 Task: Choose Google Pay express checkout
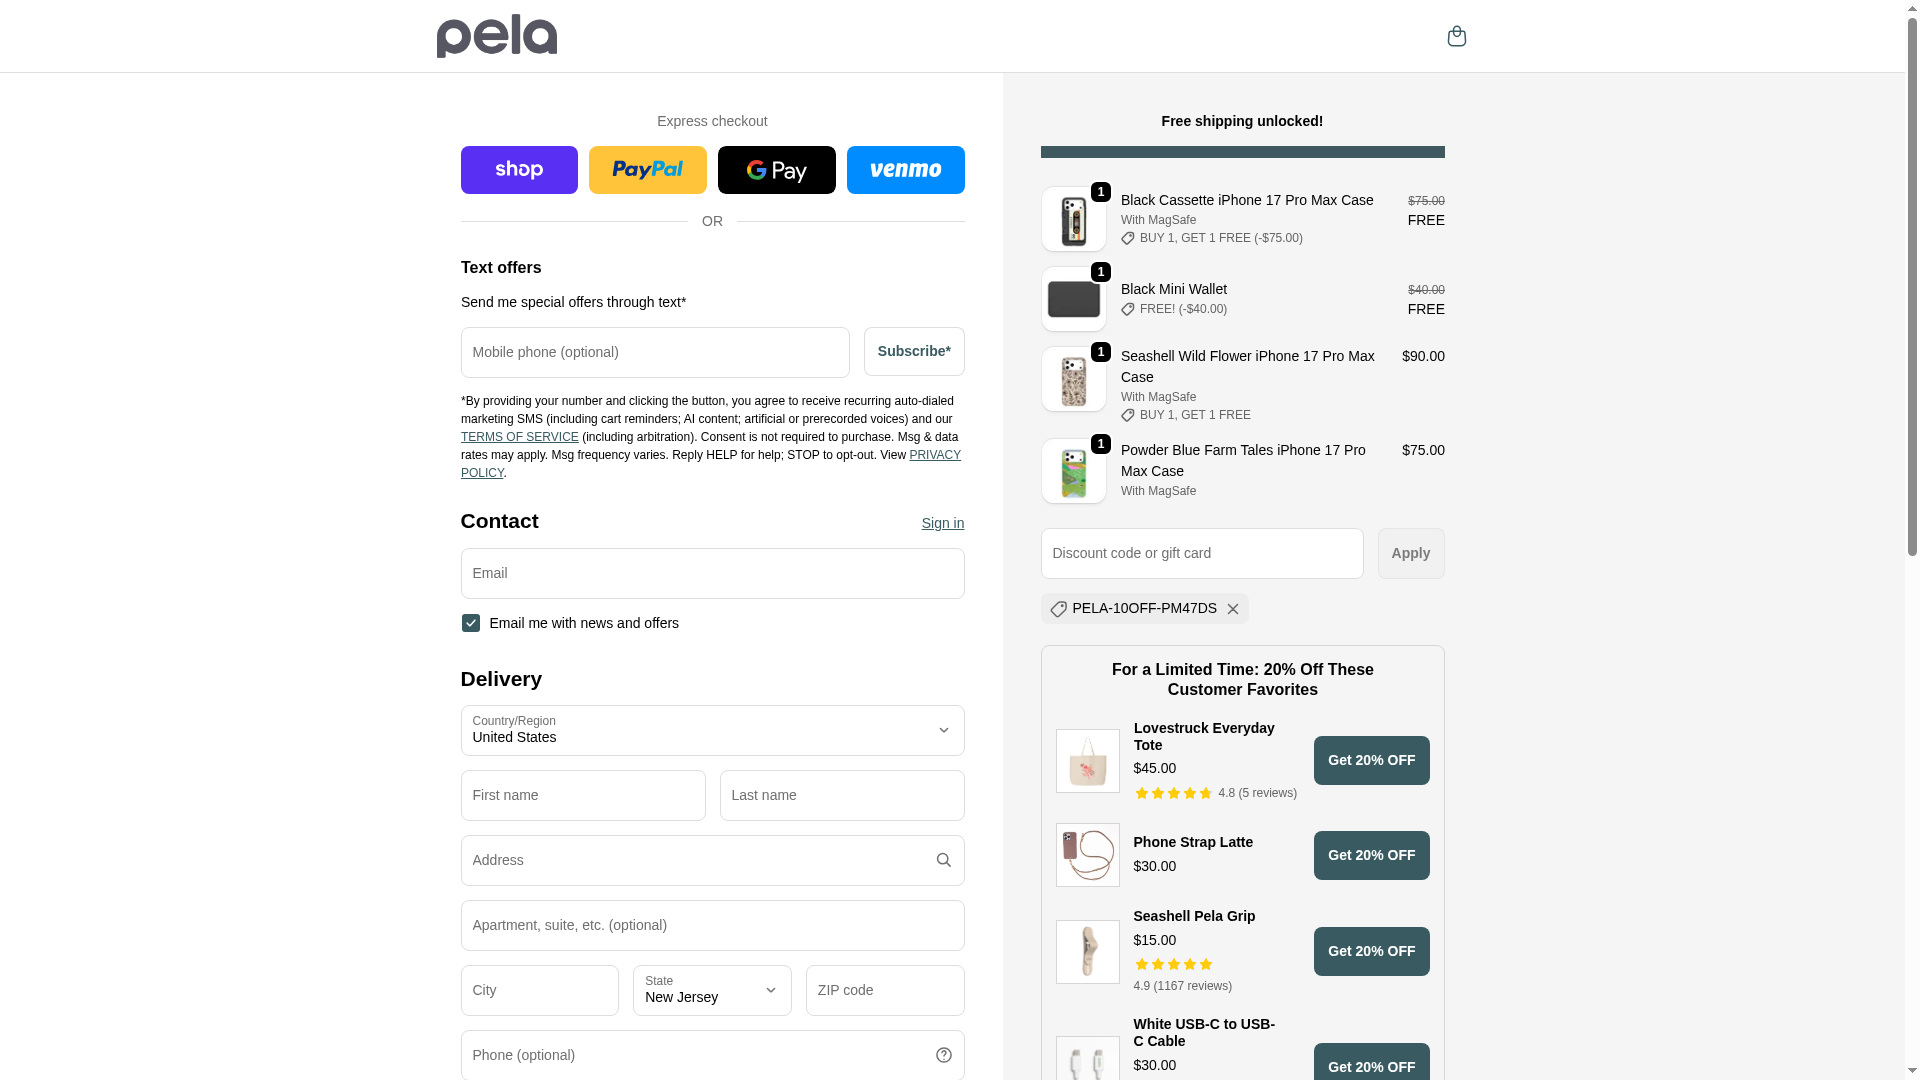click(776, 170)
